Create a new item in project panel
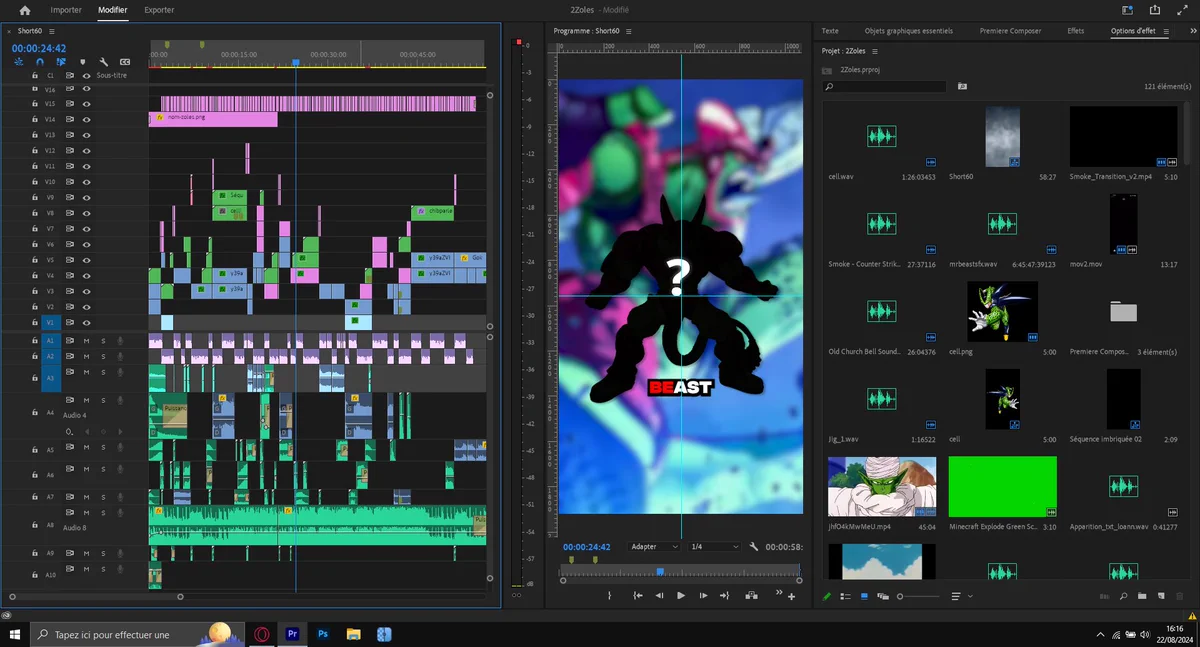1200x647 pixels. 1160,596
